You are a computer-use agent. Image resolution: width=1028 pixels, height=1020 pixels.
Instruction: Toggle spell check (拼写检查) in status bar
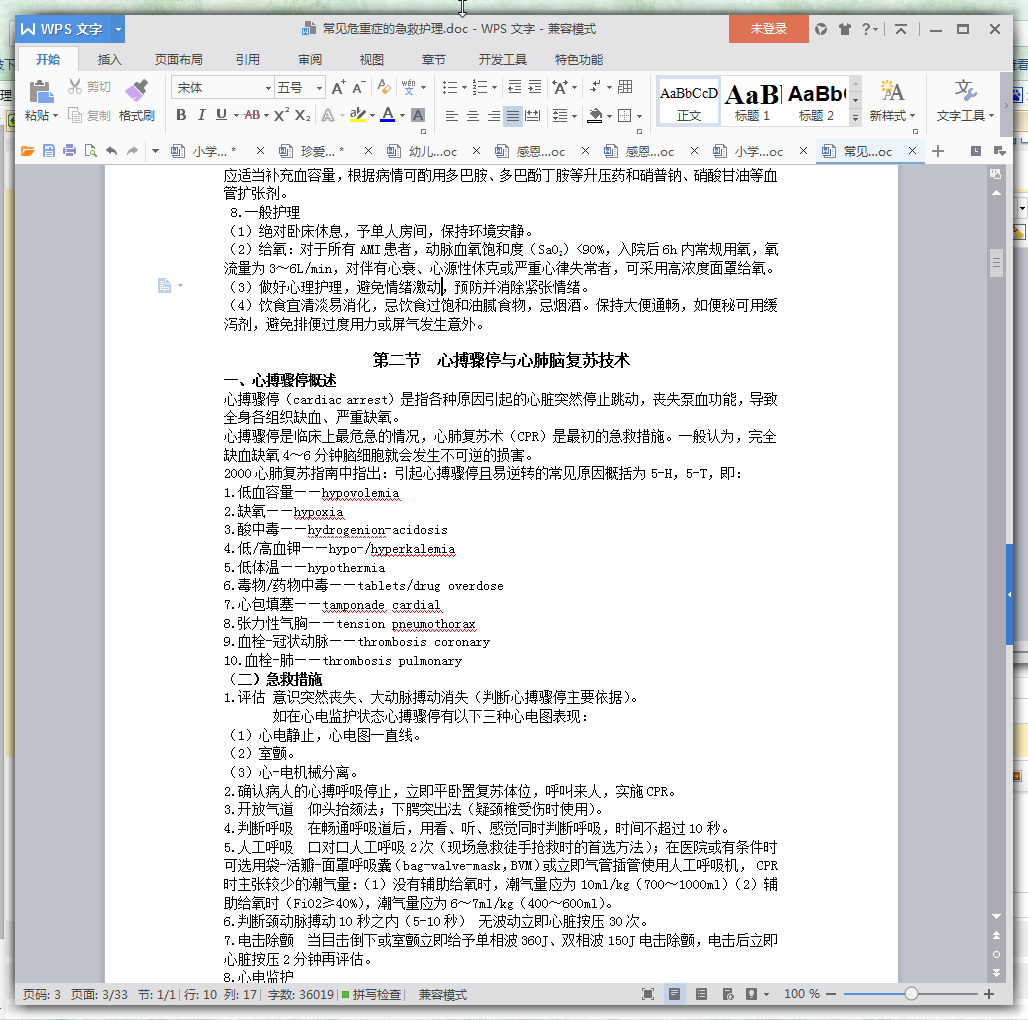372,994
